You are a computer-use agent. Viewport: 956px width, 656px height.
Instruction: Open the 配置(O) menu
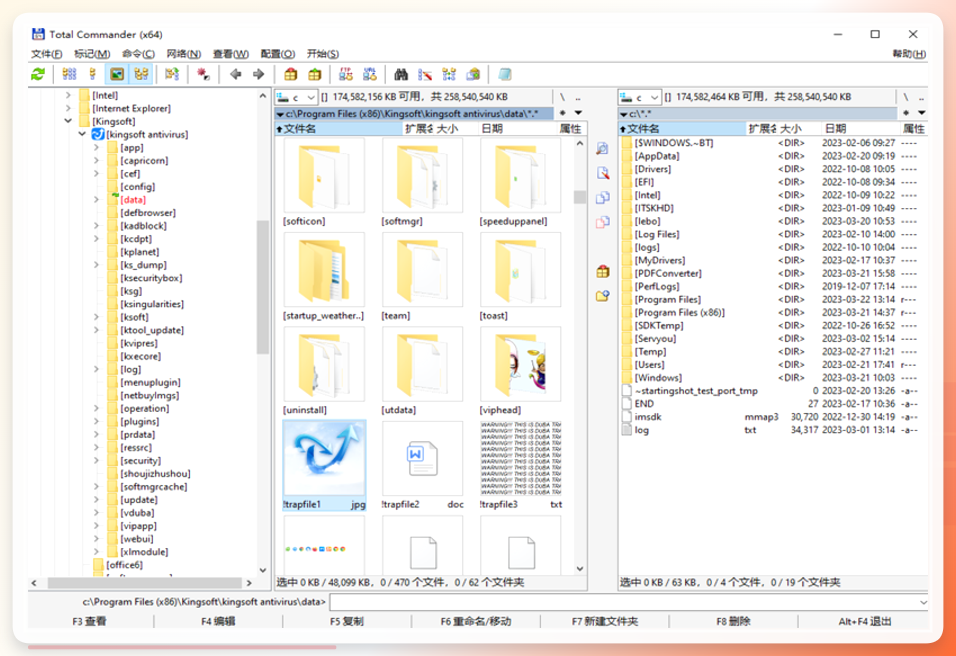(x=277, y=54)
